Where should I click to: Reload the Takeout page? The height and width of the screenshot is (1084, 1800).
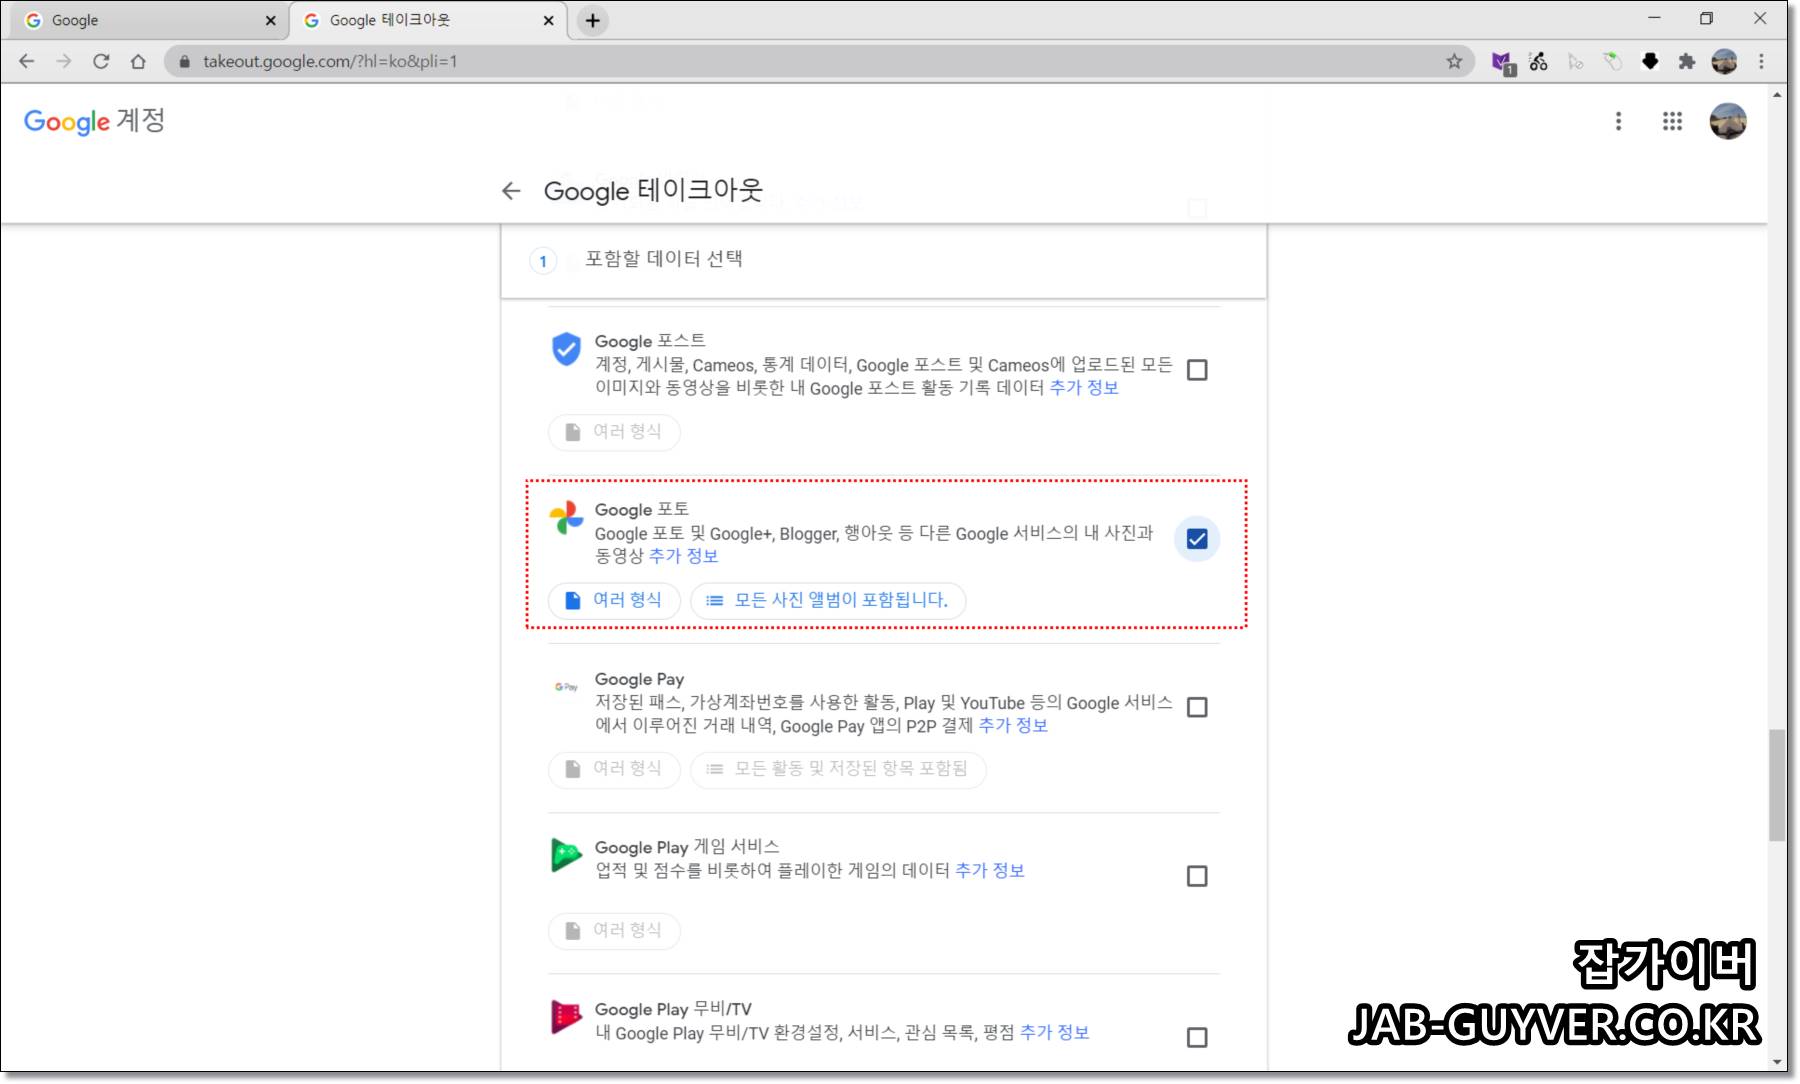coord(101,61)
